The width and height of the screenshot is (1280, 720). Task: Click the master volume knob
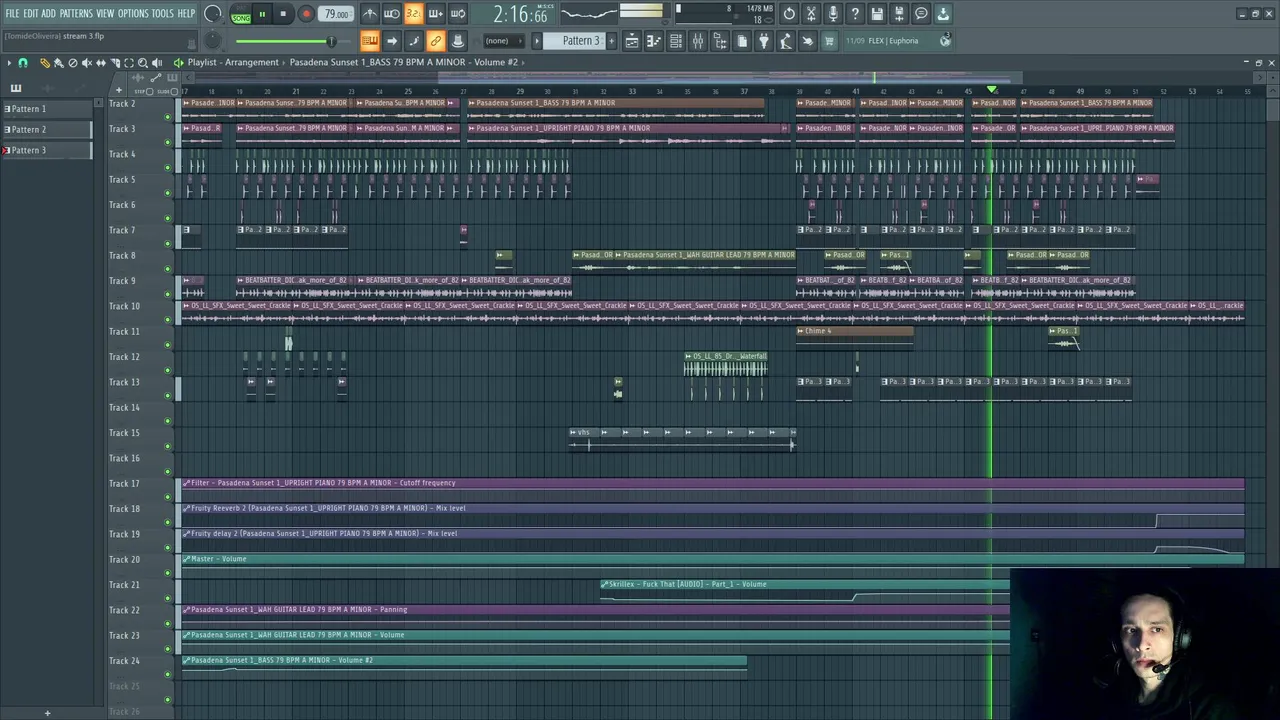tap(213, 14)
